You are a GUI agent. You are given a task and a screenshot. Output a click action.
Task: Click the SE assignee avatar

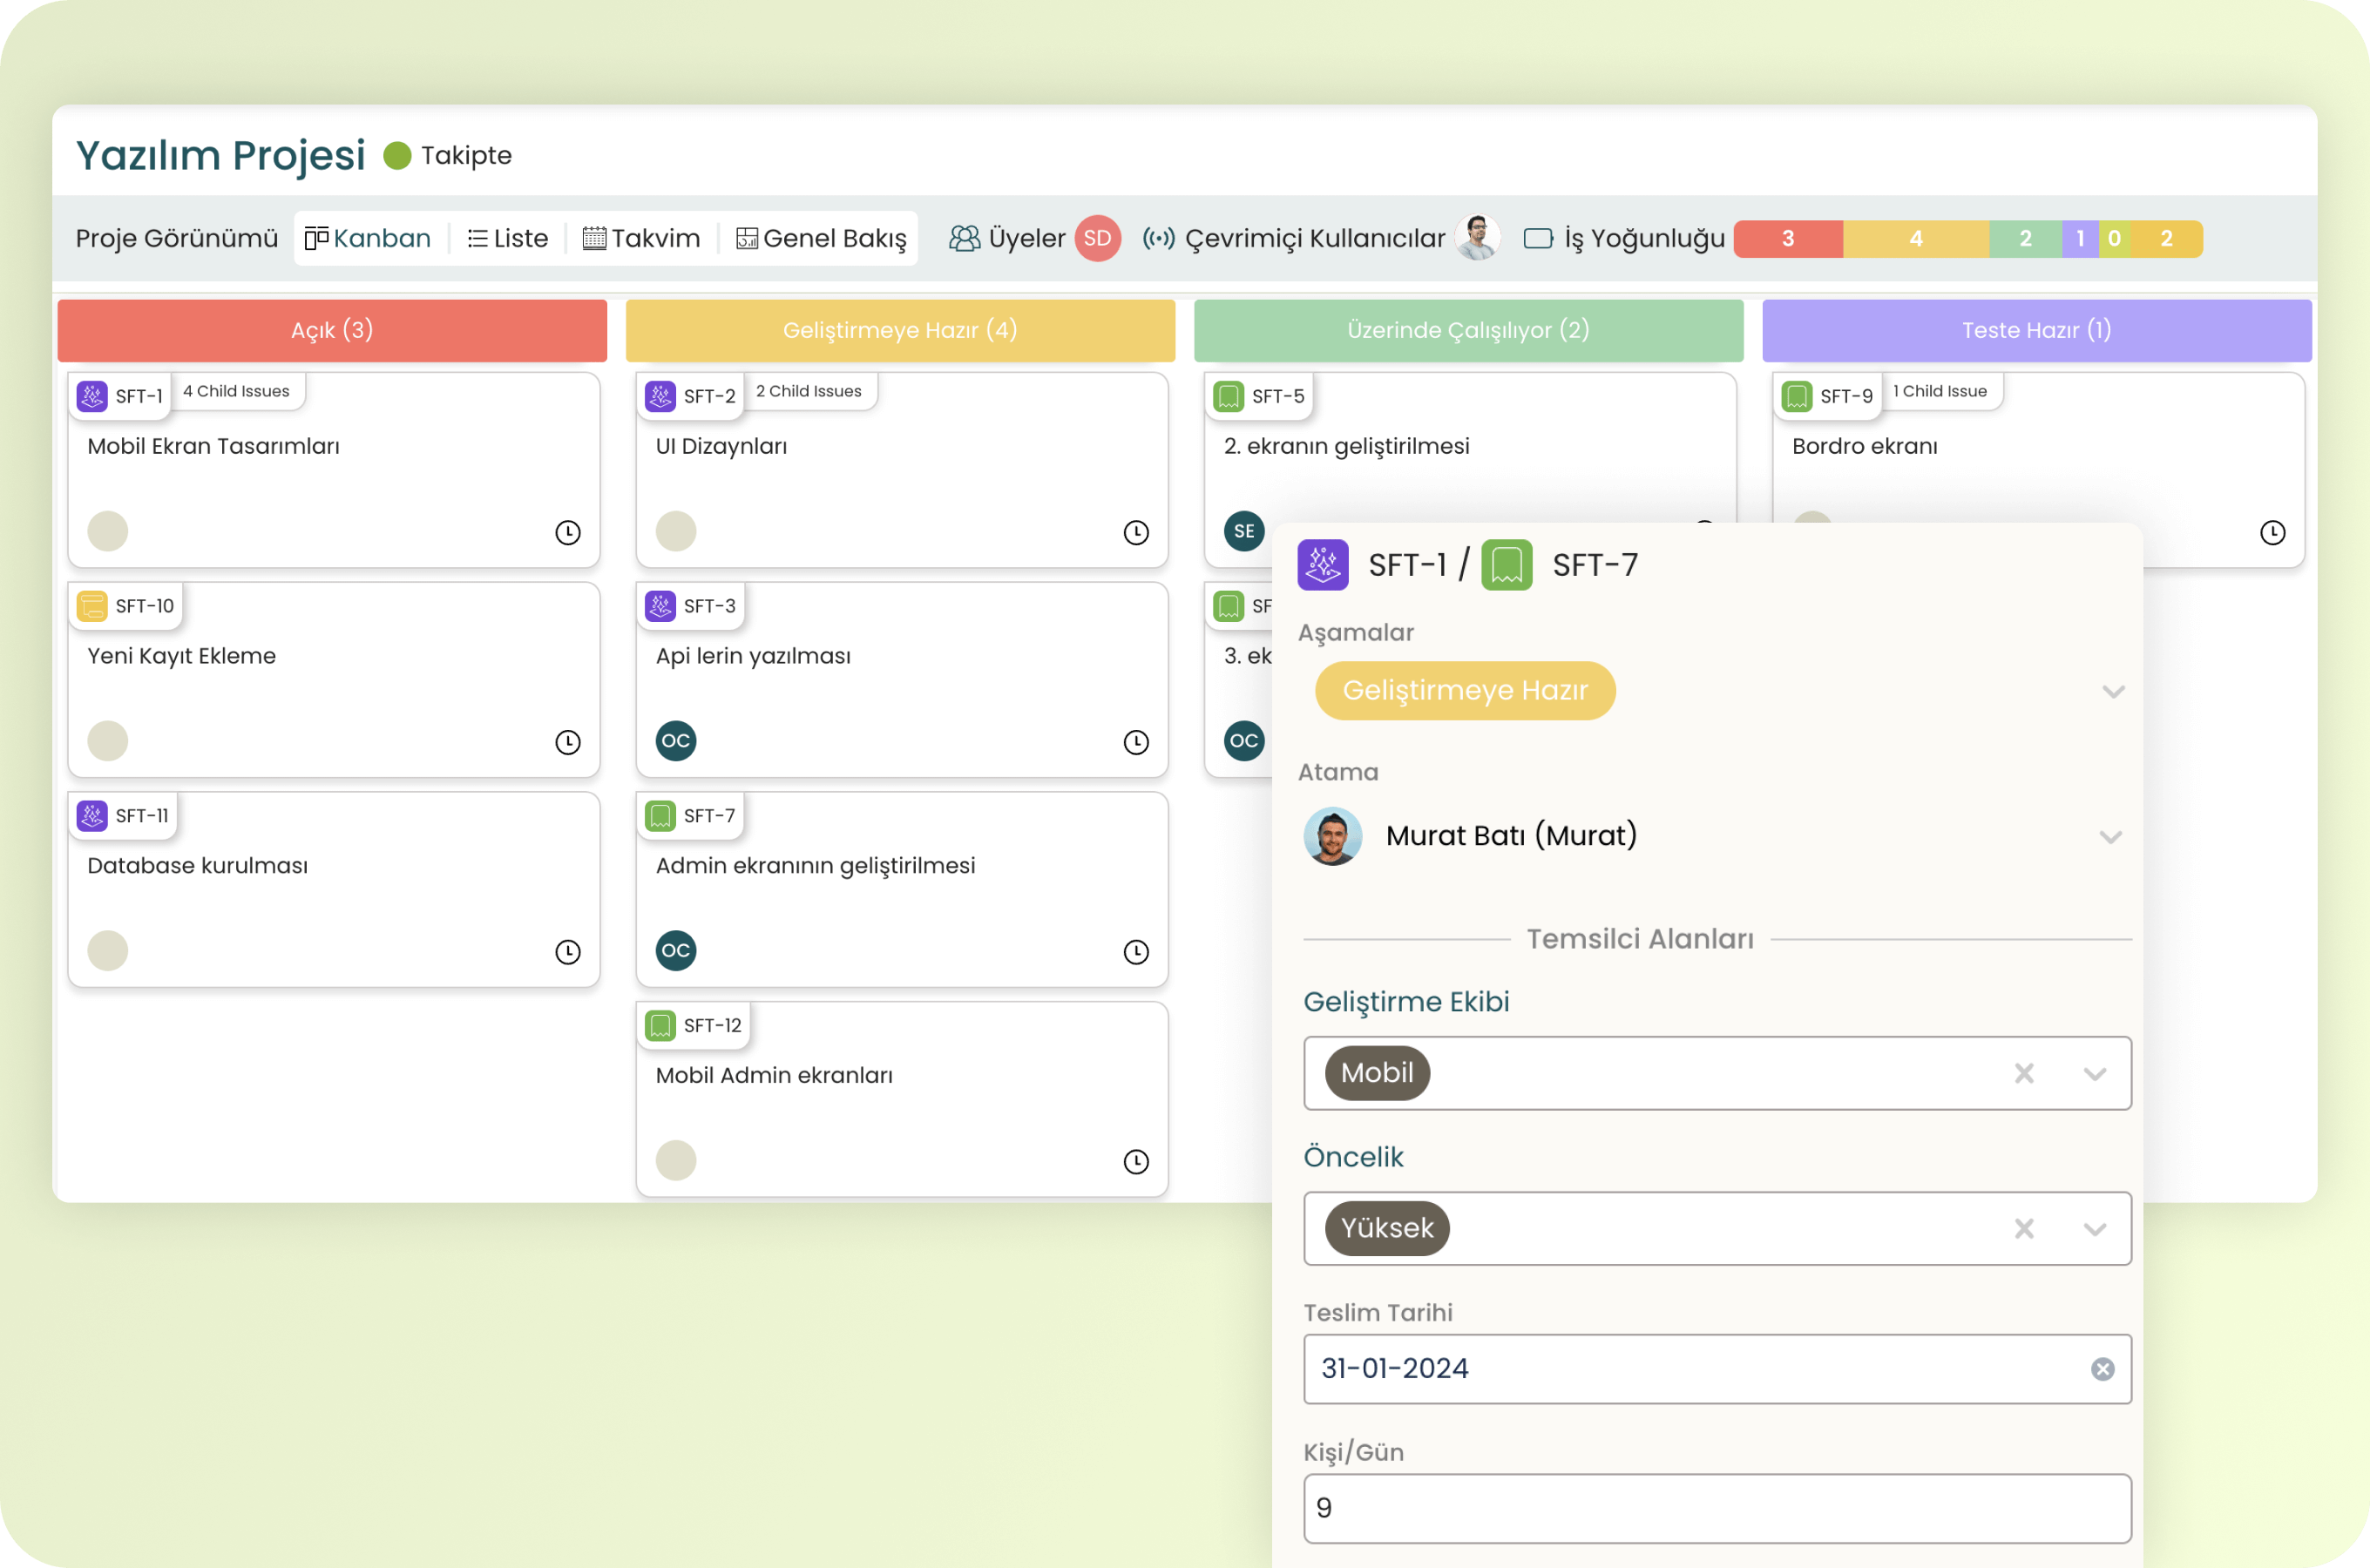1244,531
